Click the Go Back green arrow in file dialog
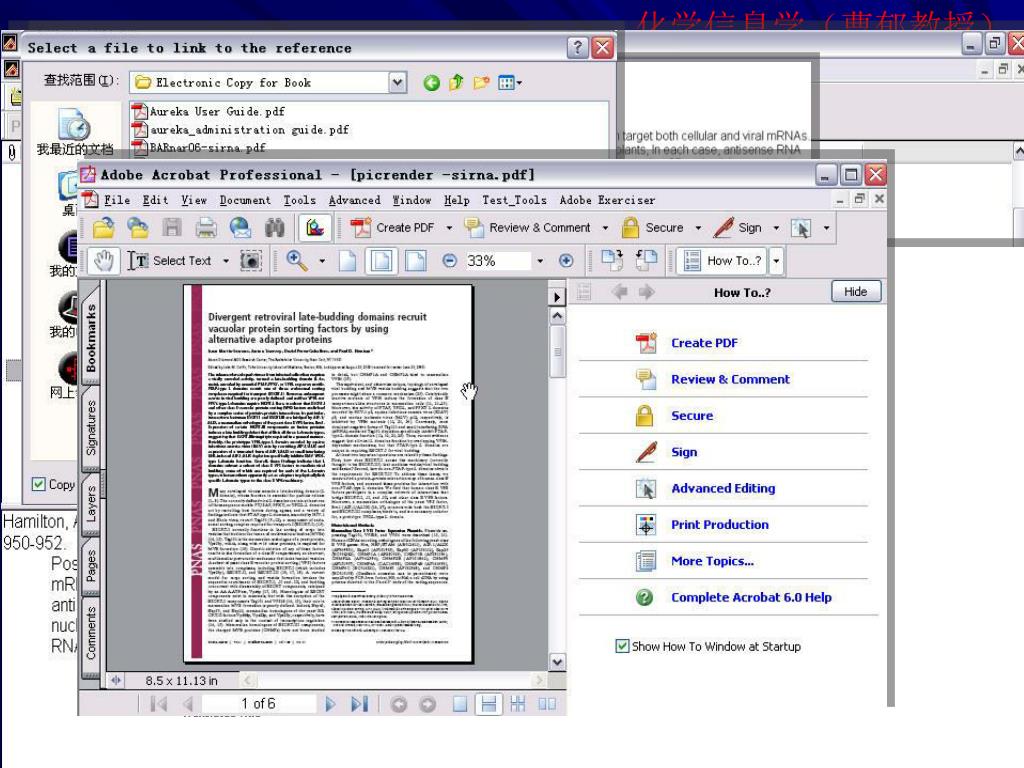The image size is (1024, 768). tap(431, 82)
